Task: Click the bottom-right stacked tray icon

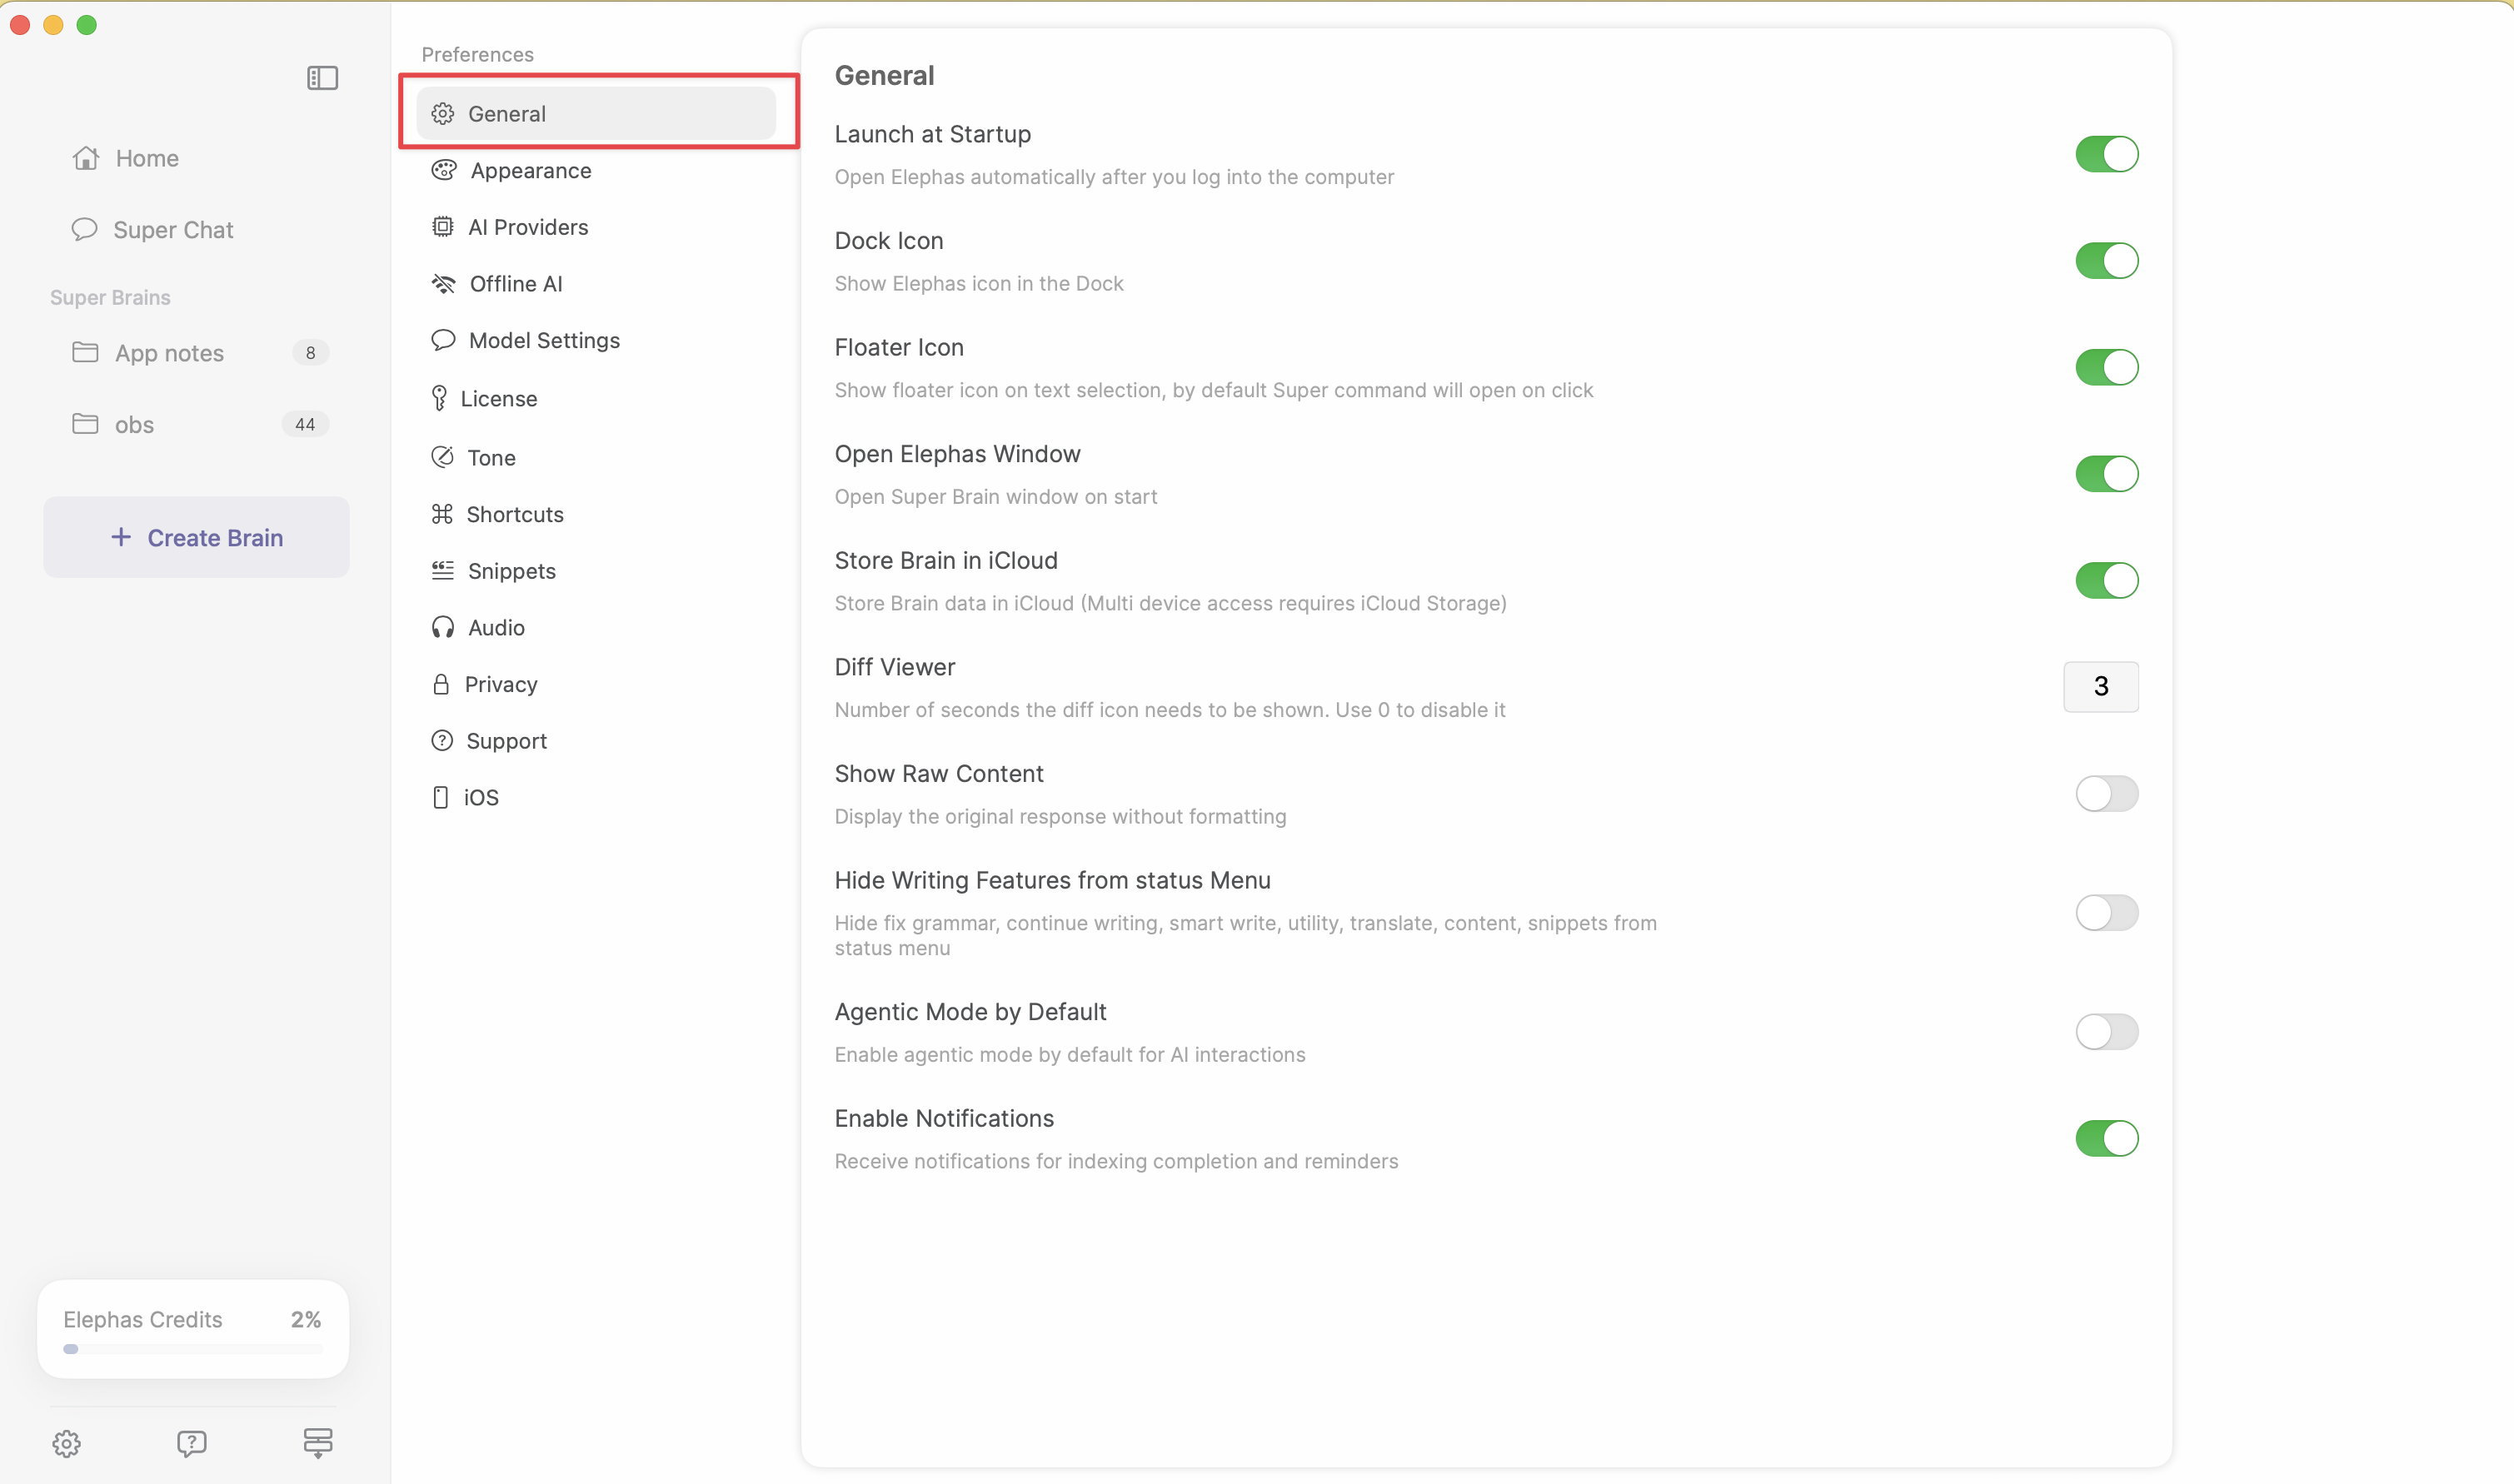Action: (x=318, y=1443)
